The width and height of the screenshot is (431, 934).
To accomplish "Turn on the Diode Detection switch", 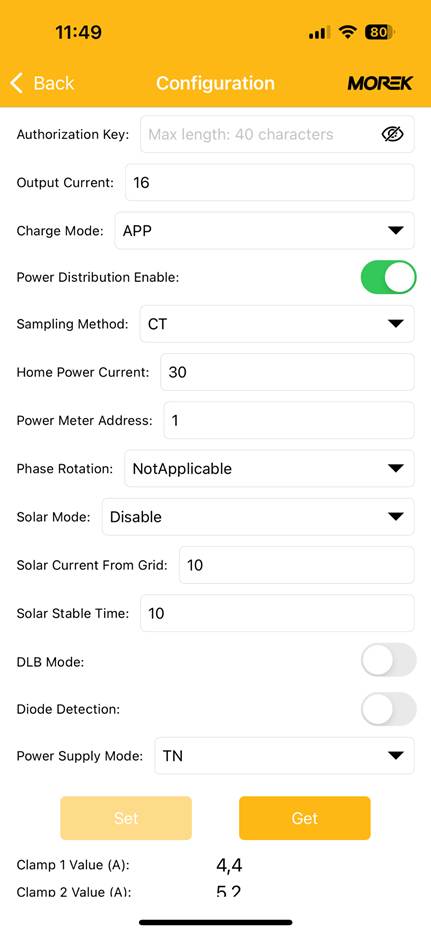I will (388, 709).
